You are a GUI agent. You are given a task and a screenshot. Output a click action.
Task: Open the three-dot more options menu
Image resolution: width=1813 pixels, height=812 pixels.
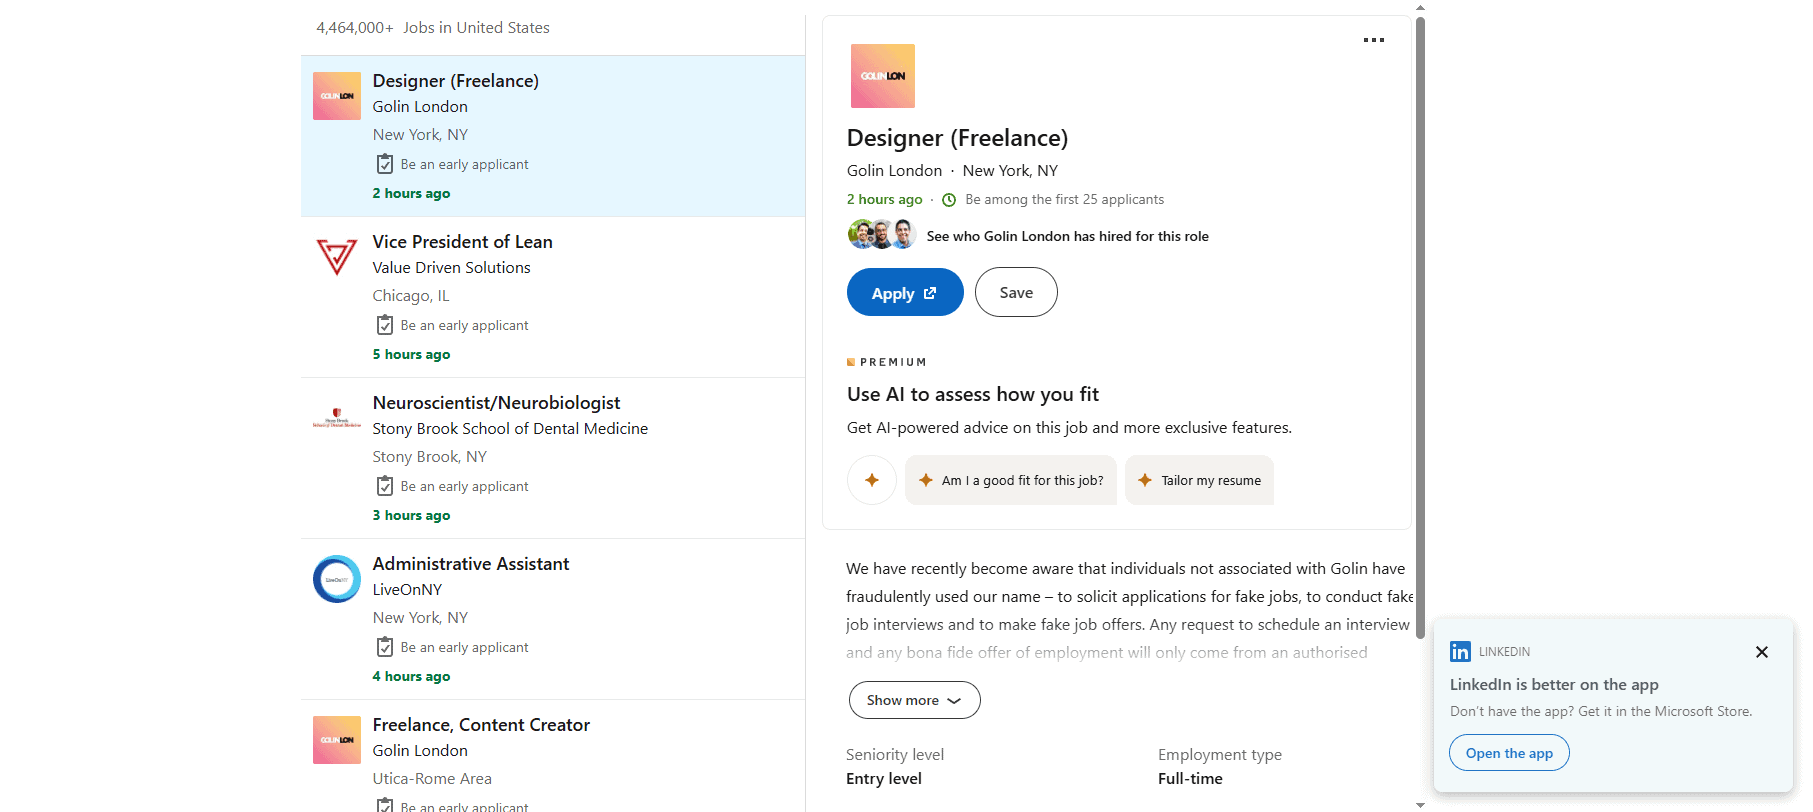pyautogui.click(x=1374, y=40)
